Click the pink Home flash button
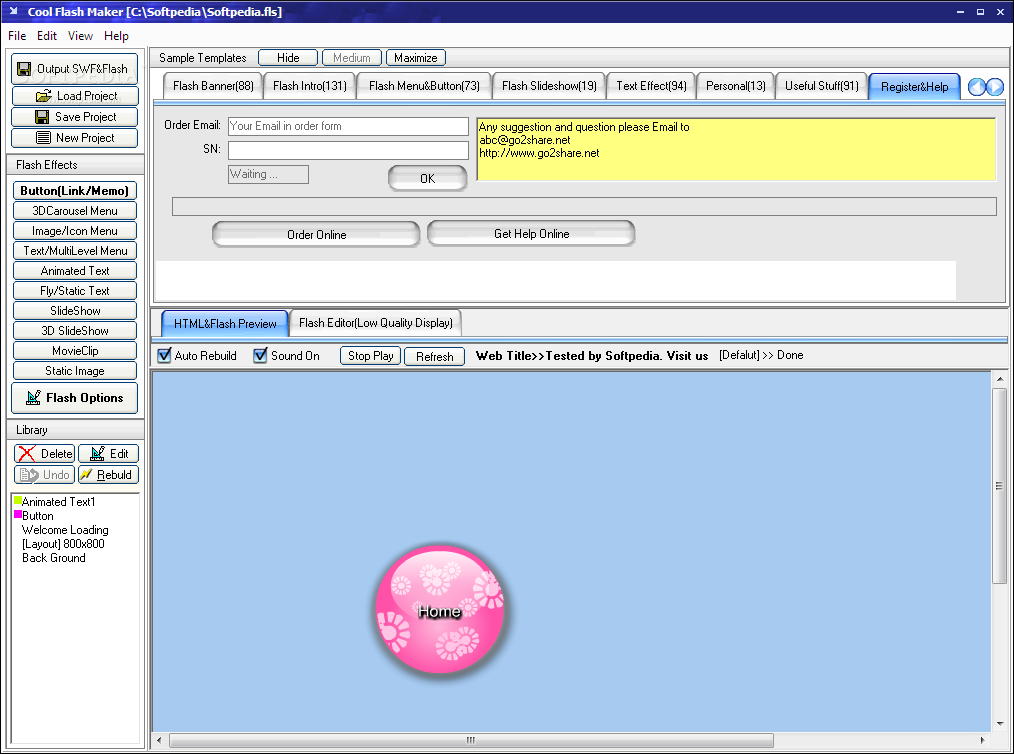The image size is (1014, 754). point(440,609)
